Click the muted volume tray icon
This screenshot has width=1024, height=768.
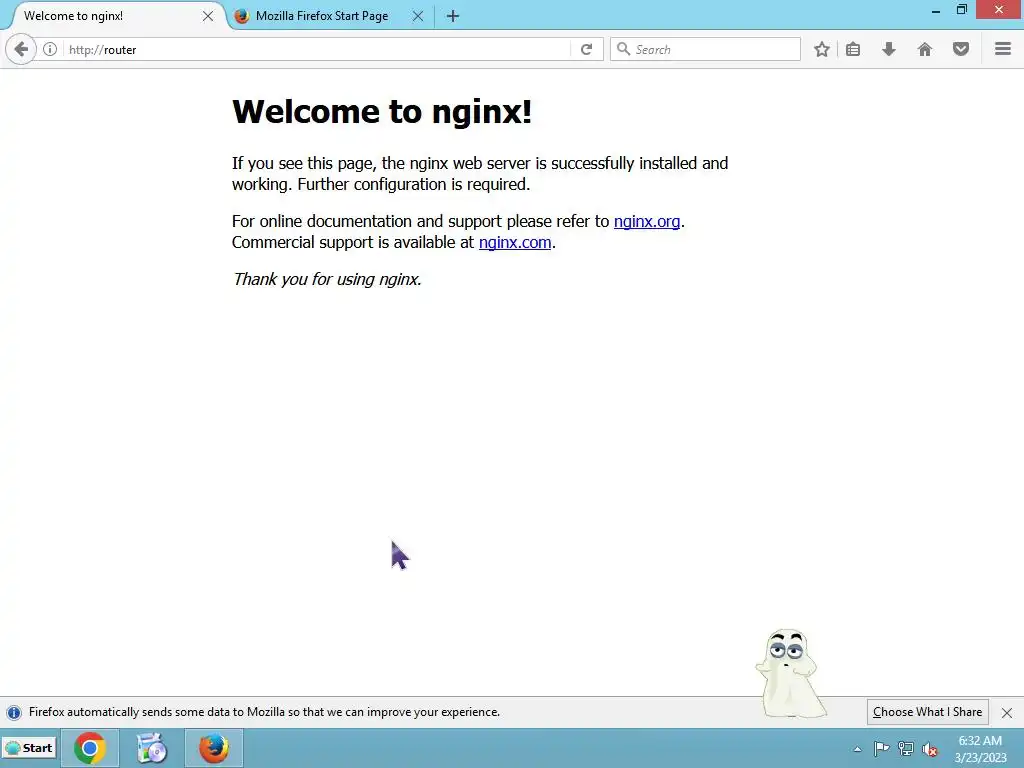click(929, 750)
